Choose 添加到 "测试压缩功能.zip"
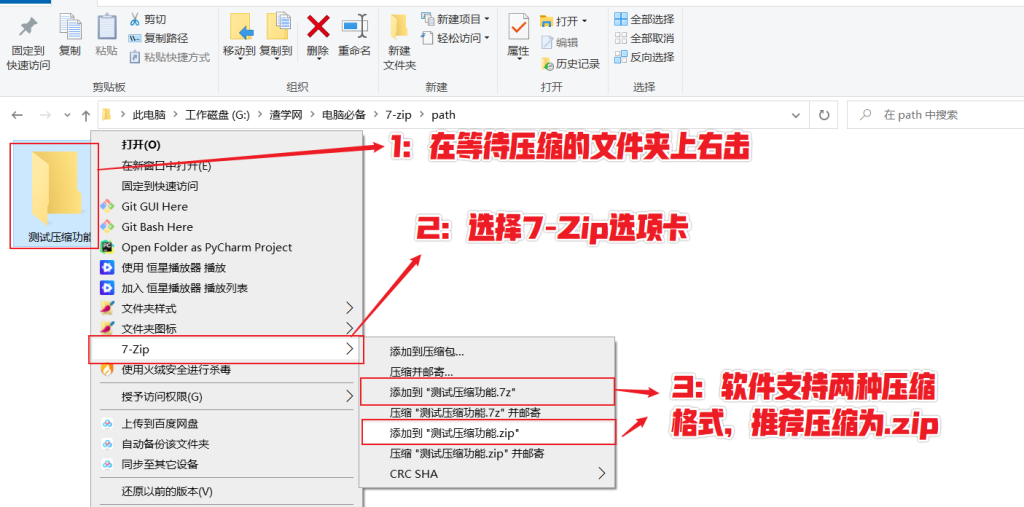 [487, 433]
